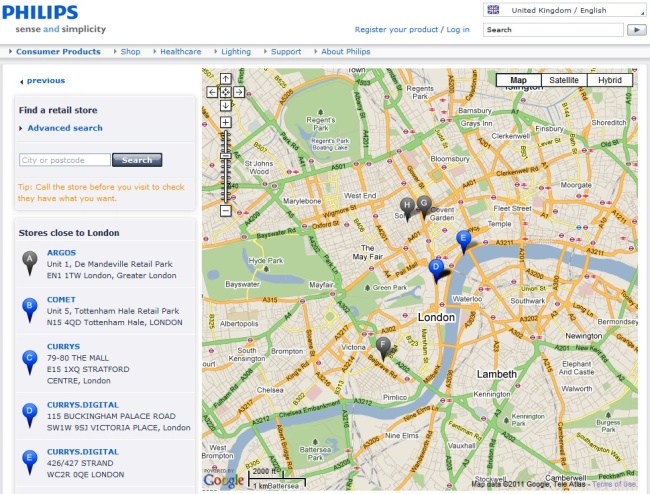Click 'Hyde Park' label on the map
The image size is (650, 494).
(266, 261)
